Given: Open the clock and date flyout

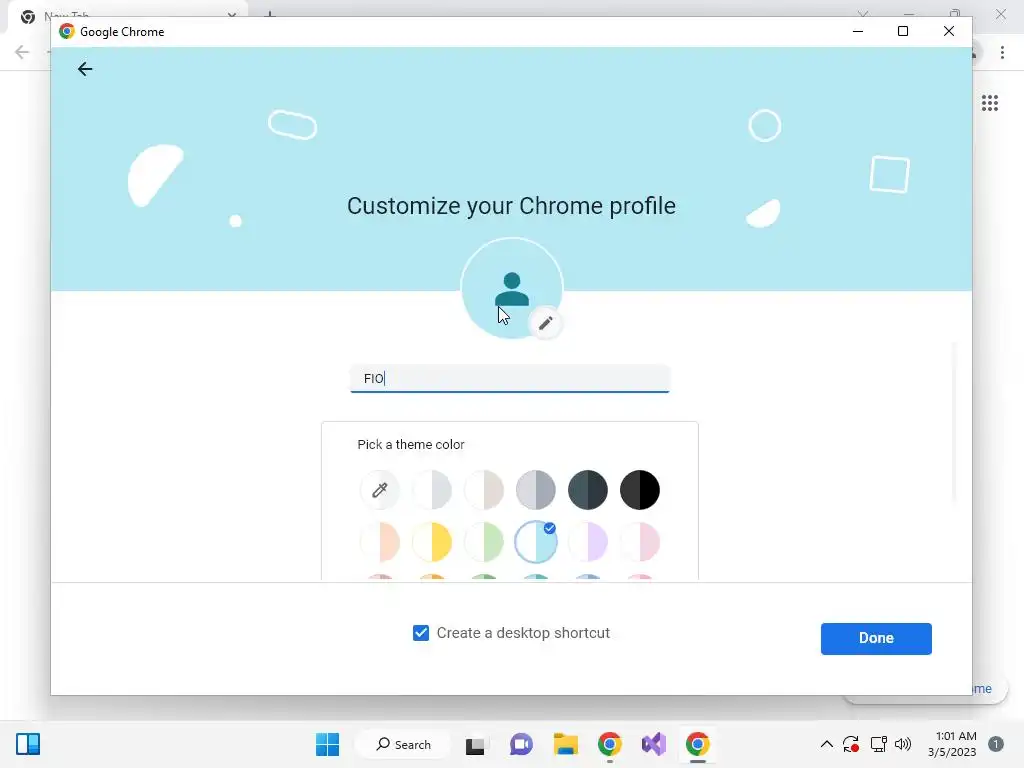Looking at the screenshot, I should click(952, 744).
